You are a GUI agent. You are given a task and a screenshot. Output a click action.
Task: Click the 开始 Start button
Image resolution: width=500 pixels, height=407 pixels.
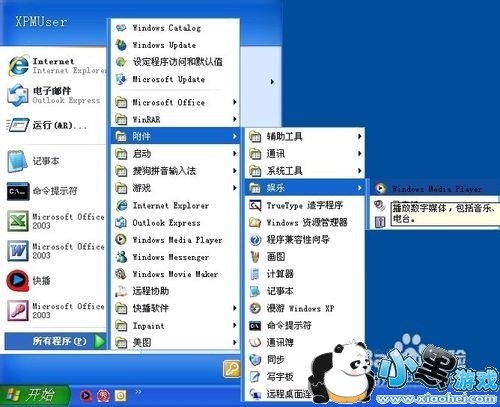pyautogui.click(x=34, y=395)
